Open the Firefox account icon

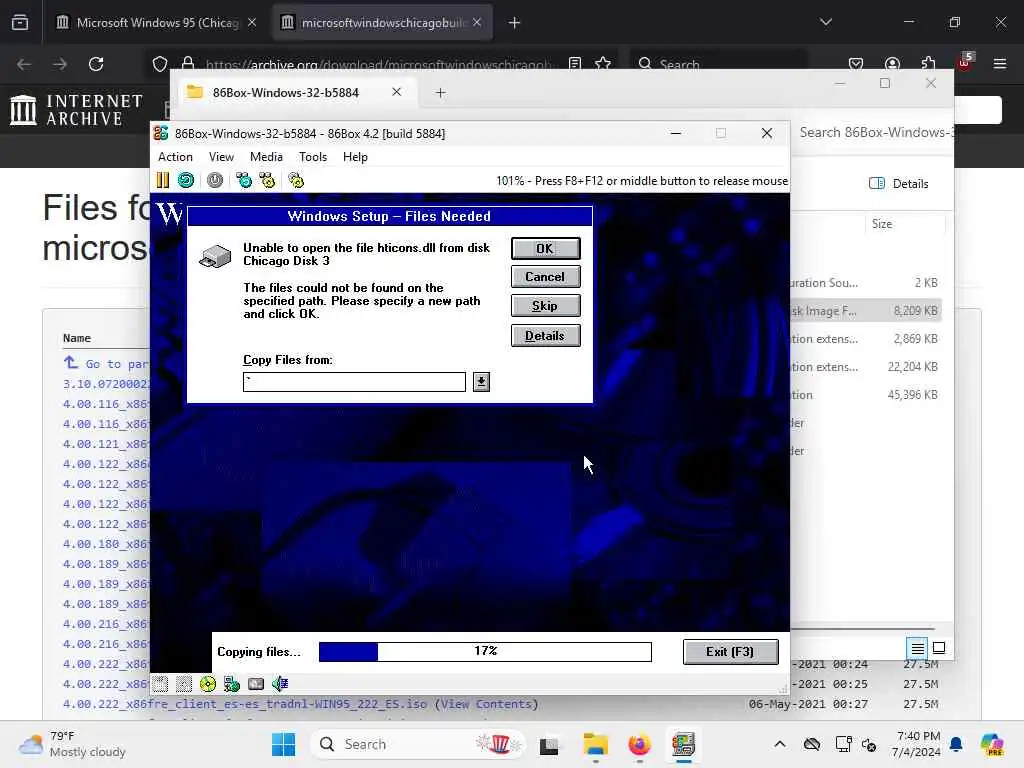(892, 64)
